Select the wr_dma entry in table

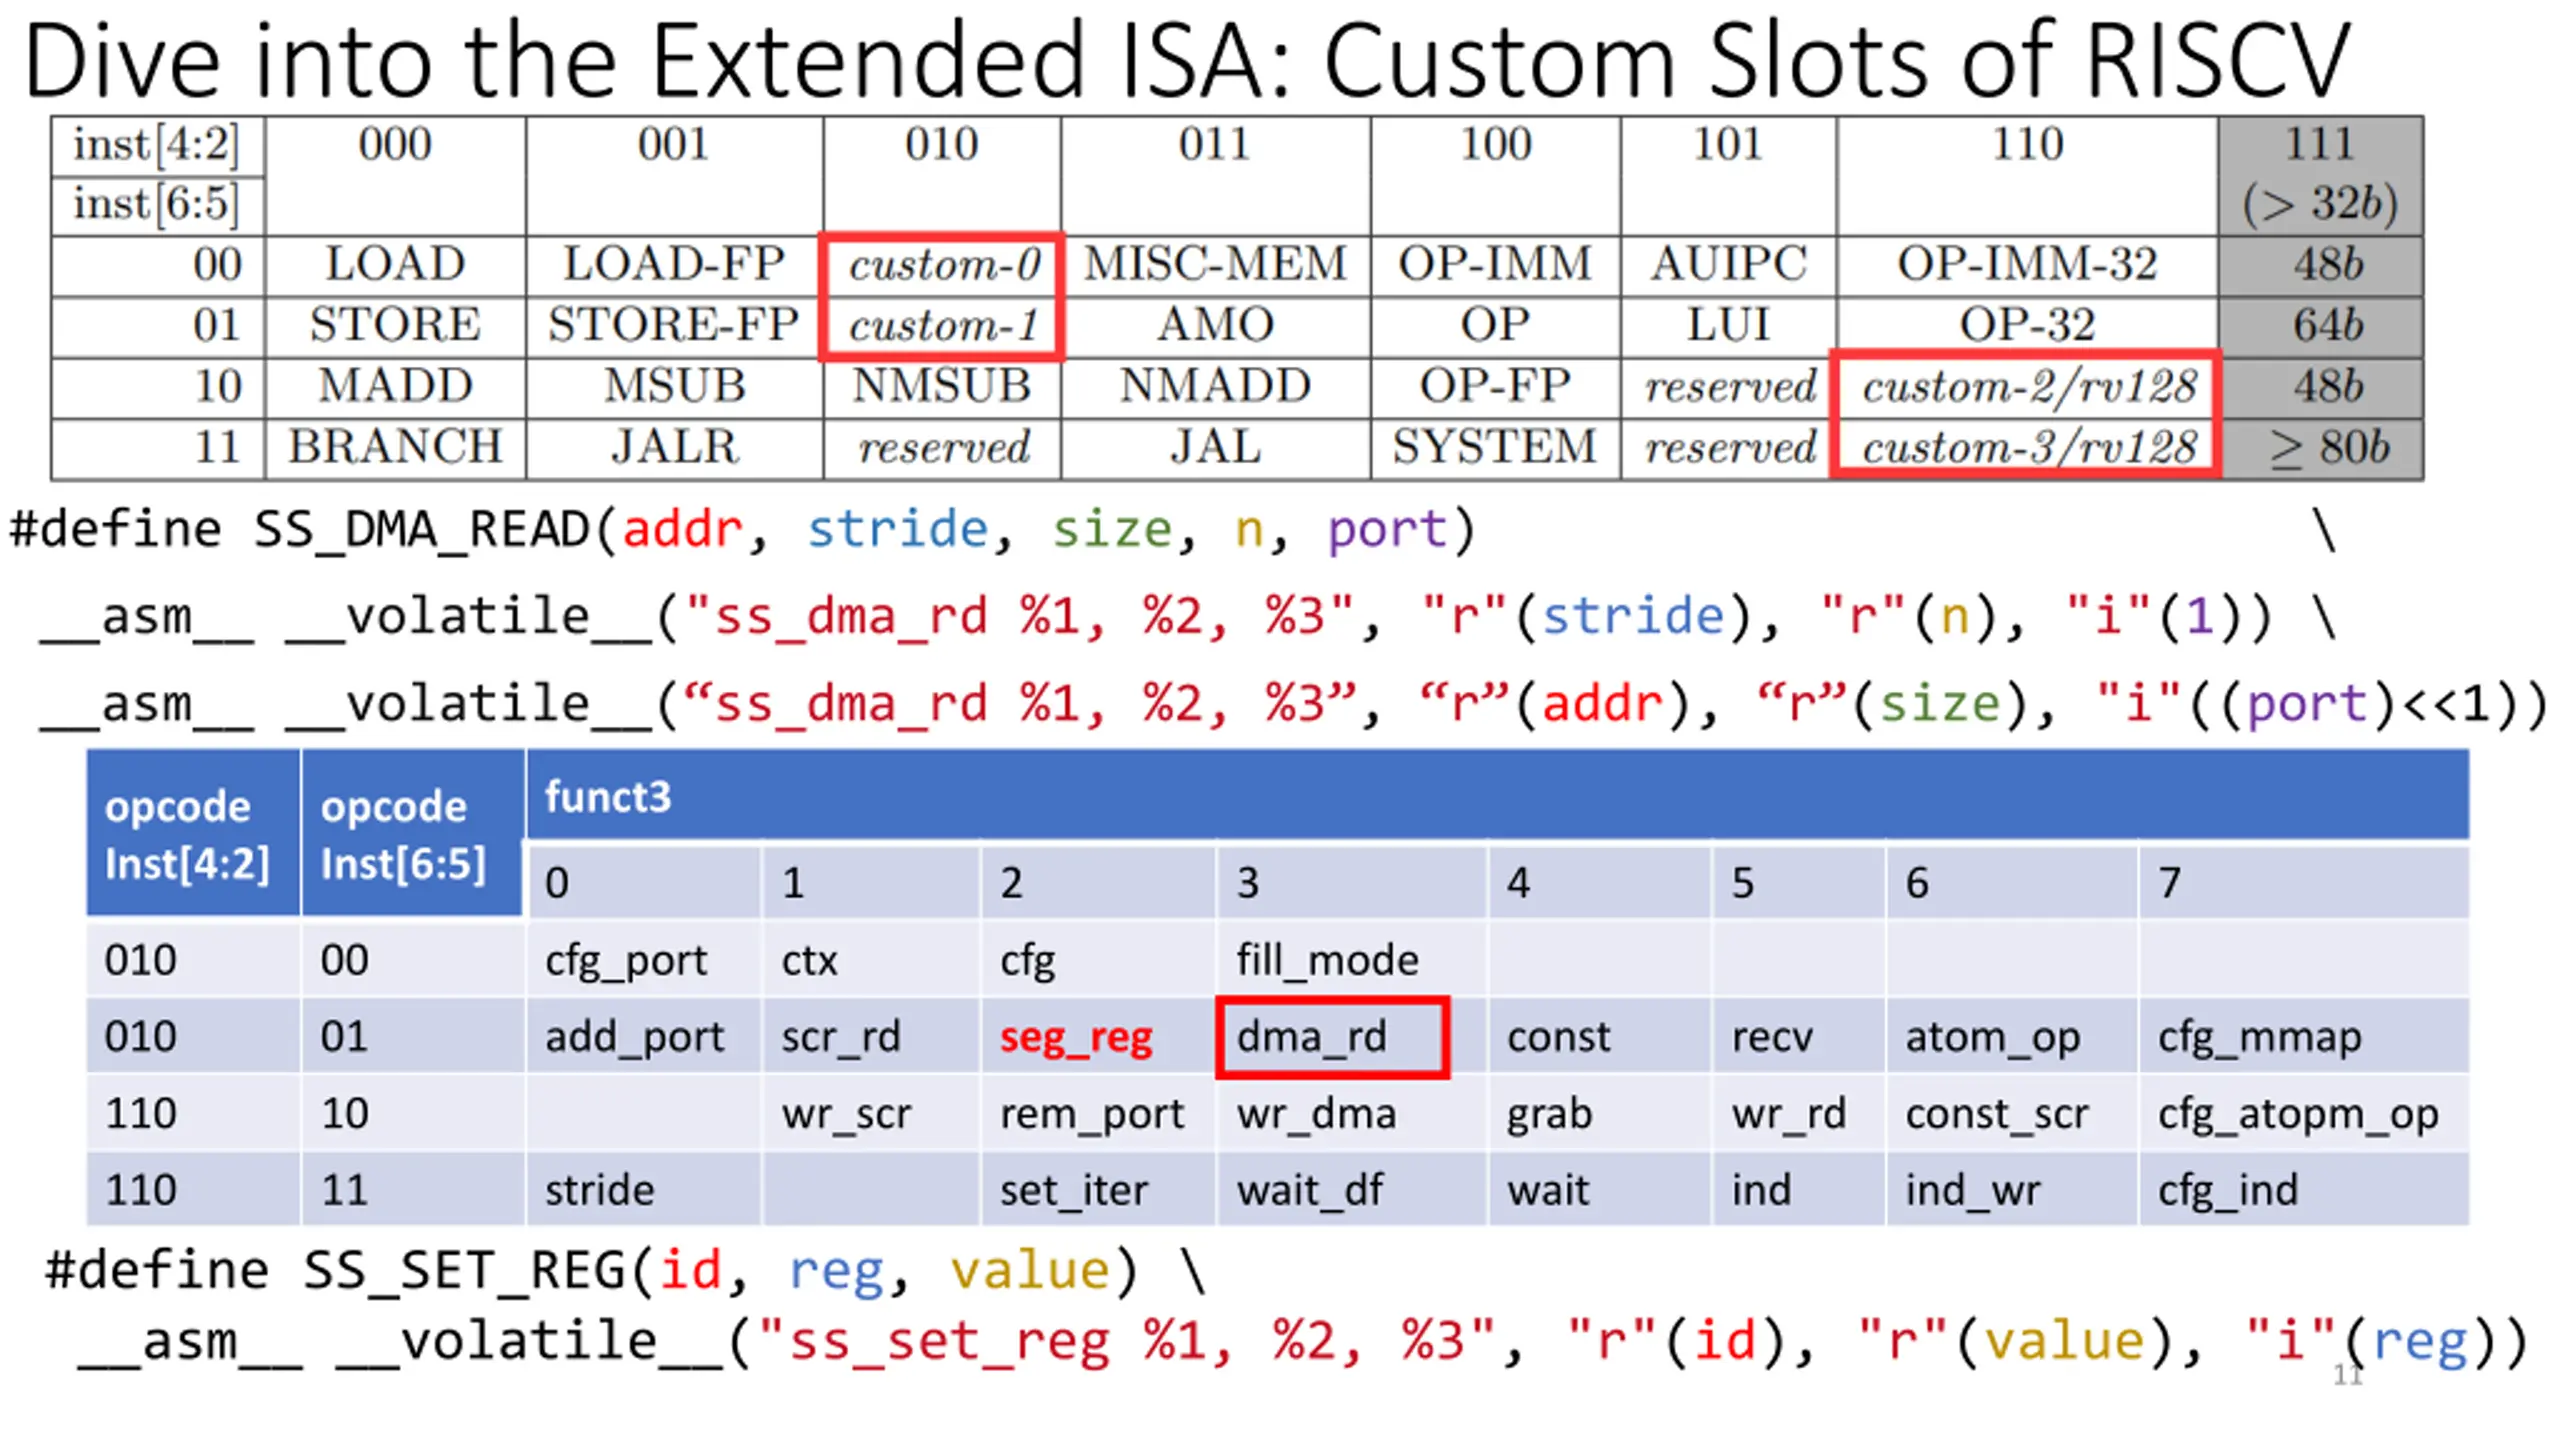pyautogui.click(x=1351, y=1114)
